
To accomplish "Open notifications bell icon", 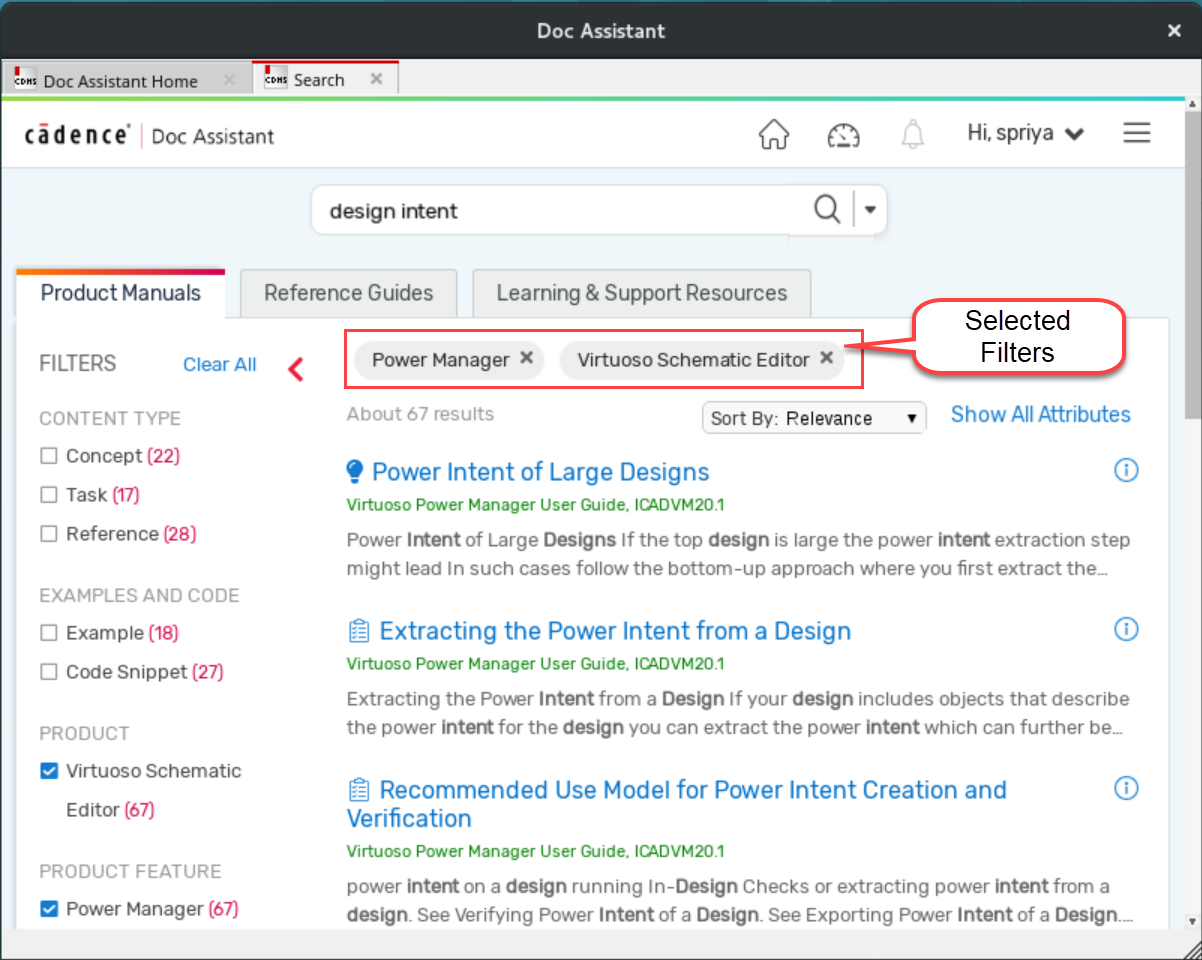I will pyautogui.click(x=912, y=135).
